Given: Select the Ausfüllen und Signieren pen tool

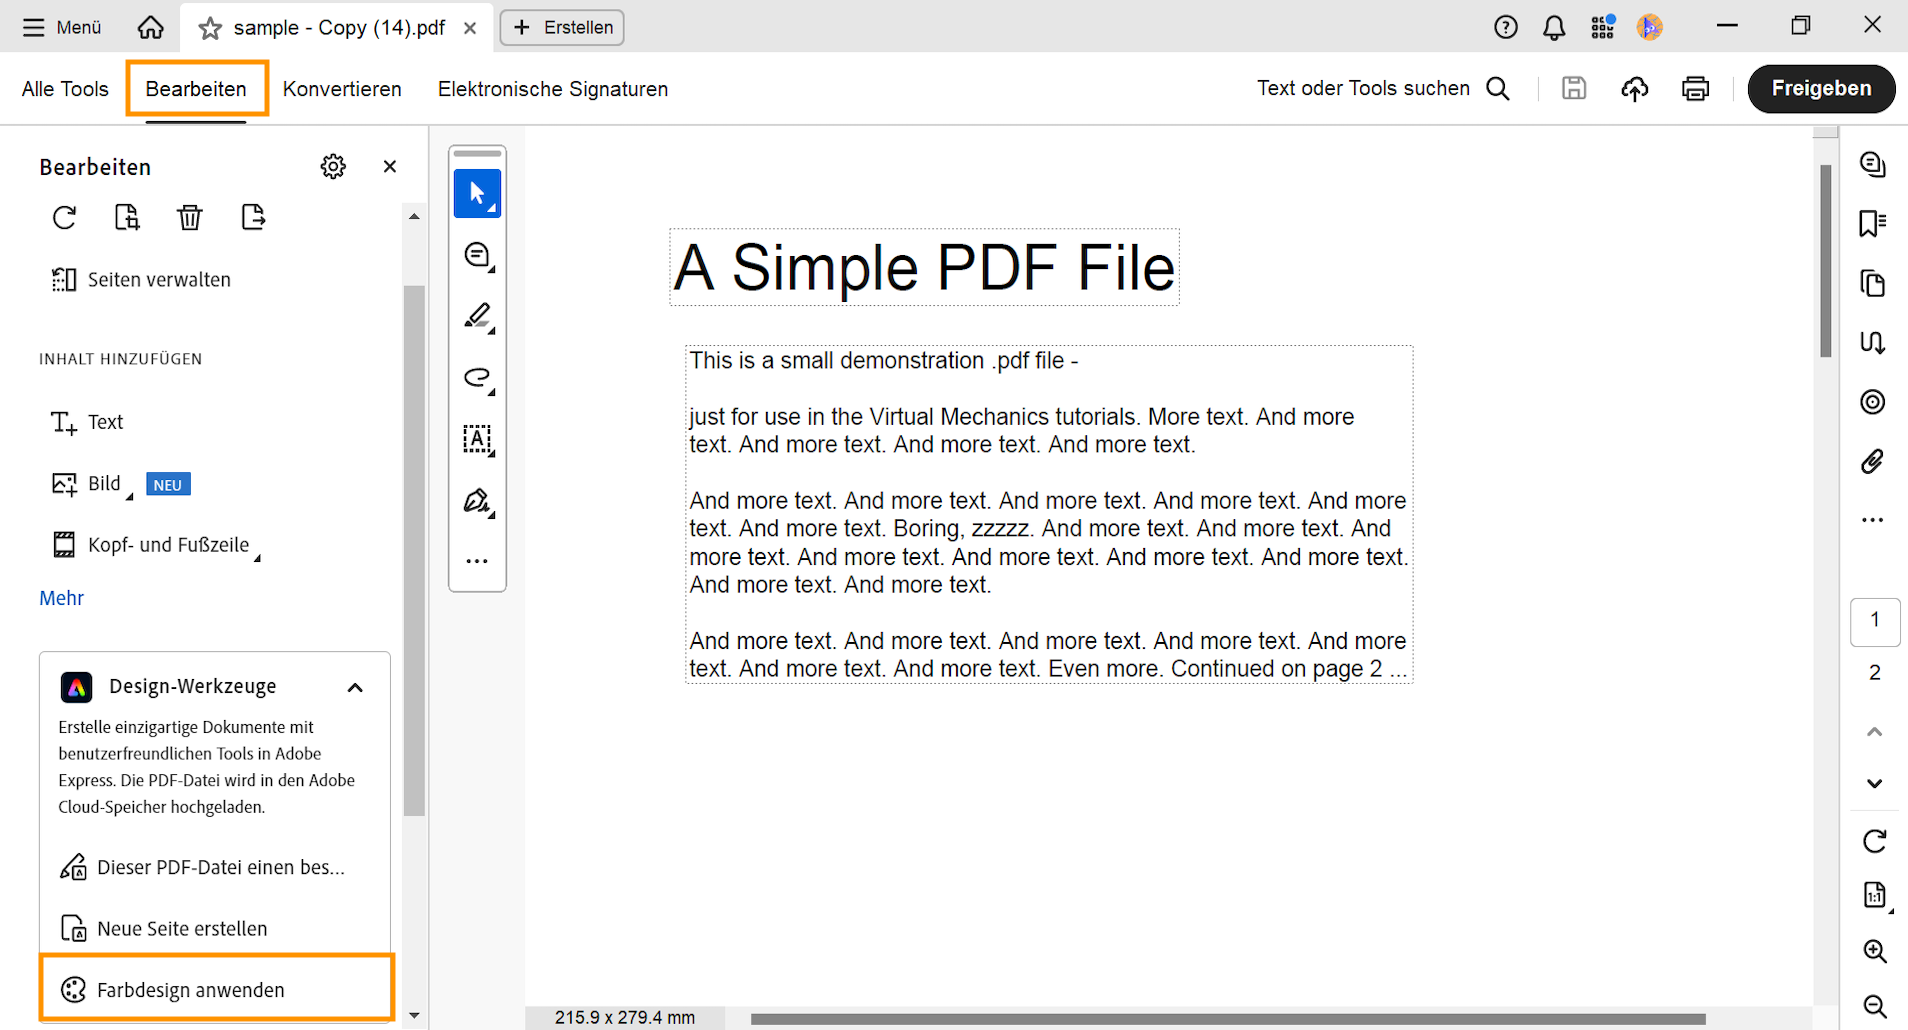Looking at the screenshot, I should click(477, 502).
